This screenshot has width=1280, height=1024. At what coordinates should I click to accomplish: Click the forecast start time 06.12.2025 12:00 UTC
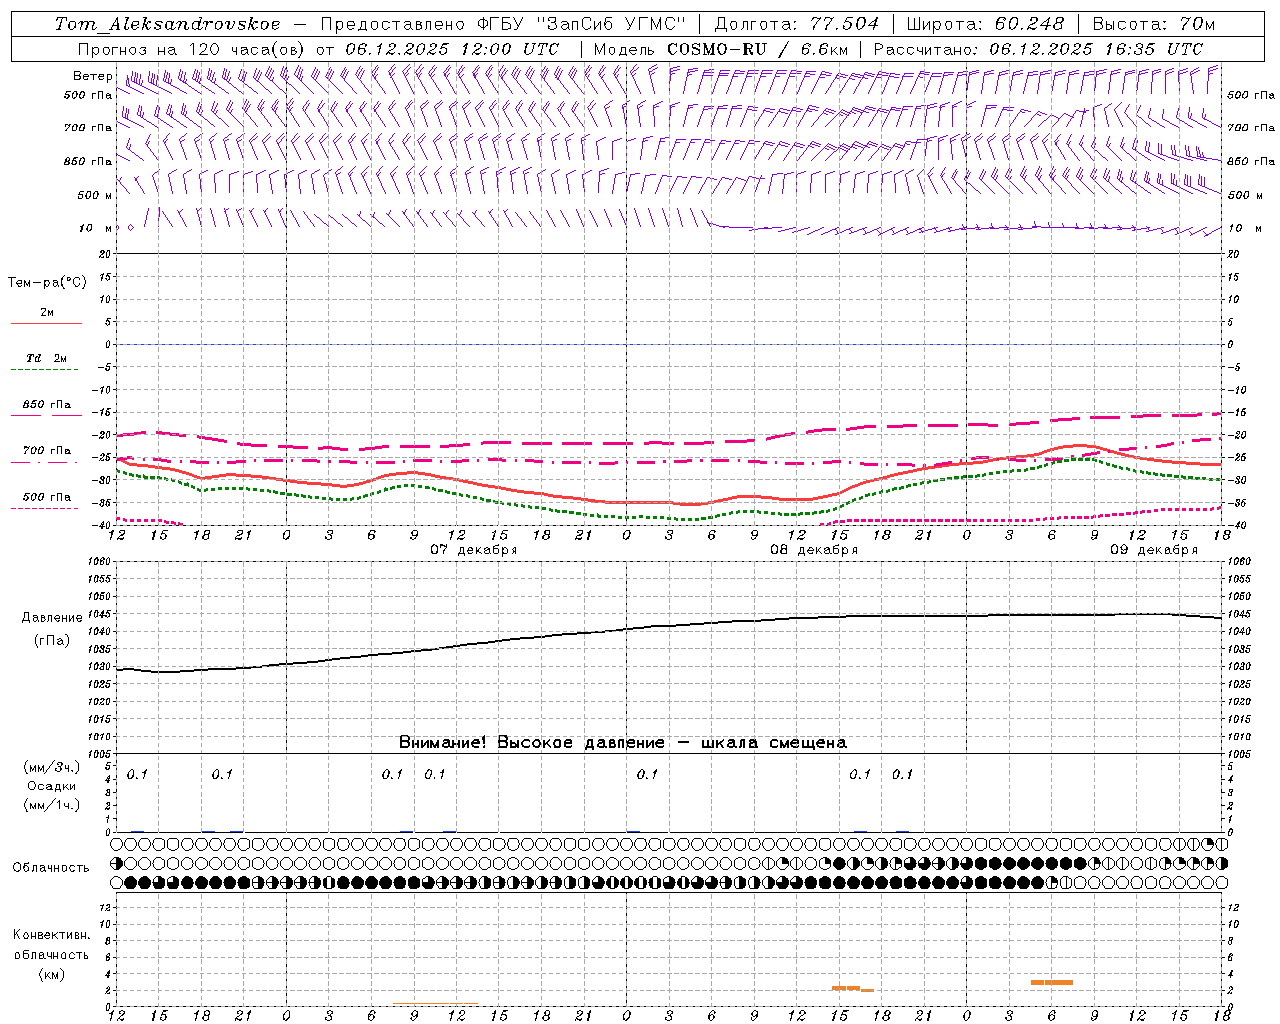click(x=452, y=49)
